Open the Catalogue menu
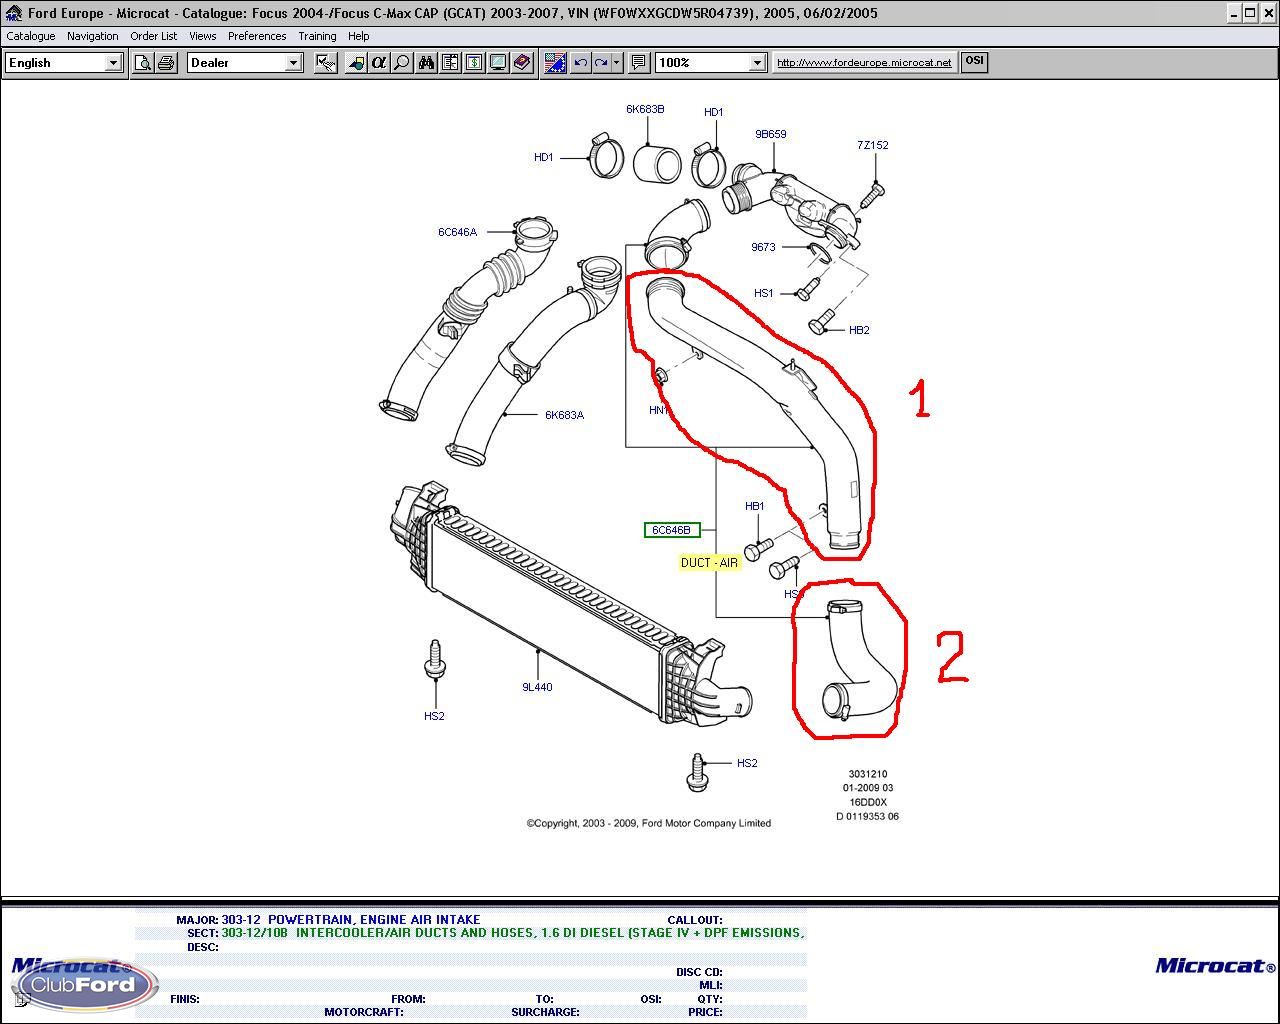This screenshot has height=1024, width=1280. [31, 36]
